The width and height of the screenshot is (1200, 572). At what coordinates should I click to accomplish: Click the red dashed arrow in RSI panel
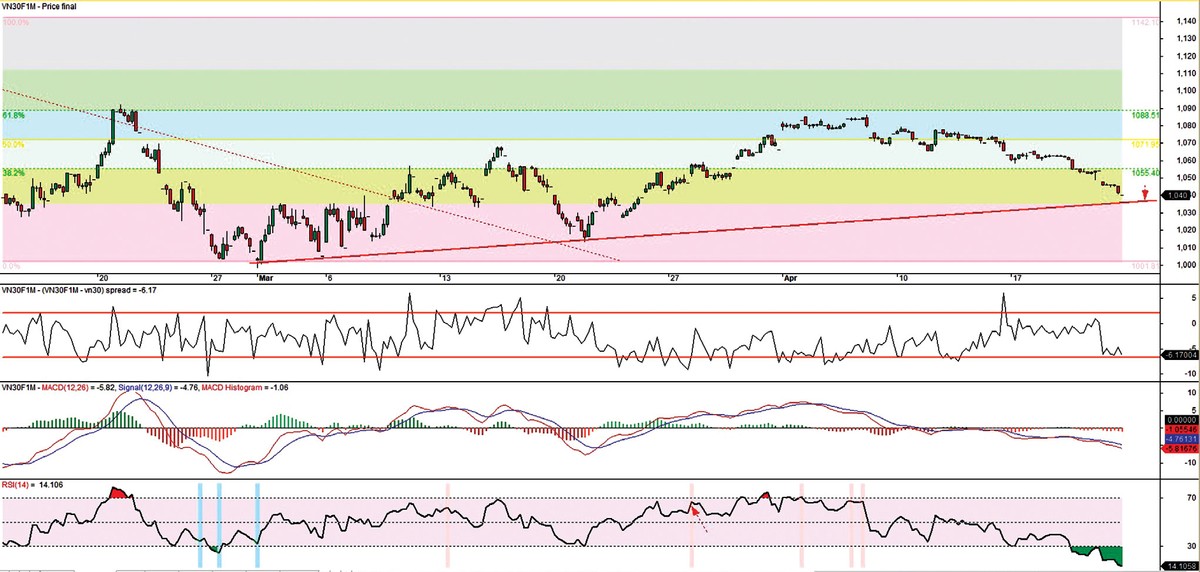click(x=699, y=490)
